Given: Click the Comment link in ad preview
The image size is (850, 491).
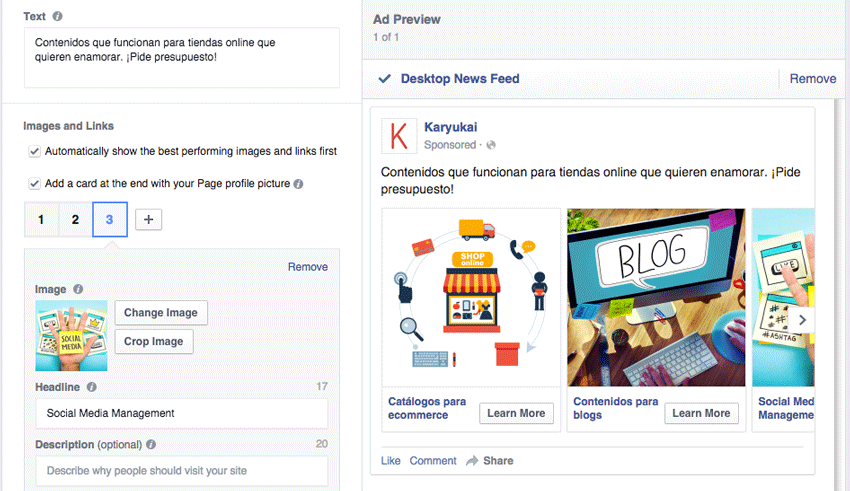Looking at the screenshot, I should pyautogui.click(x=433, y=461).
